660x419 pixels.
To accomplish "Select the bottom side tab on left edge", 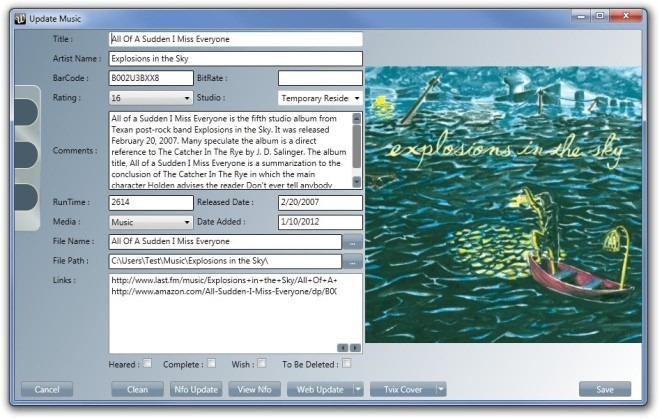I will (x=26, y=197).
